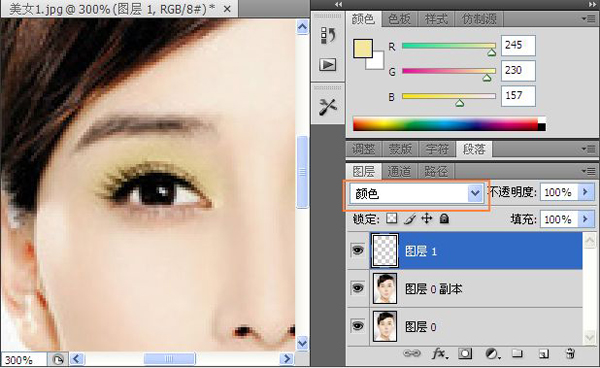This screenshot has height=368, width=600.
Task: Click the B channel slider
Action: coord(448,96)
